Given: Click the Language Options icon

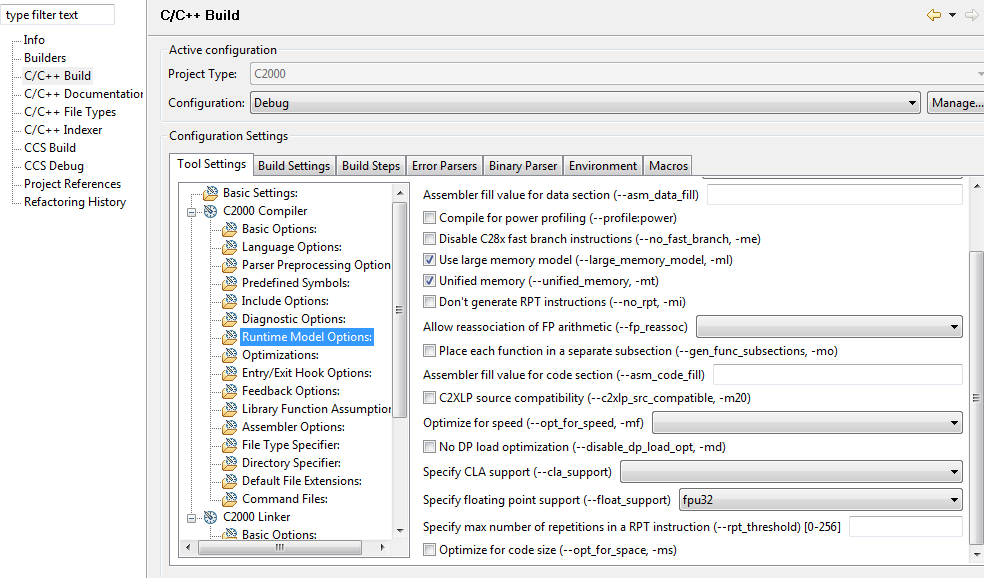Looking at the screenshot, I should pos(230,247).
